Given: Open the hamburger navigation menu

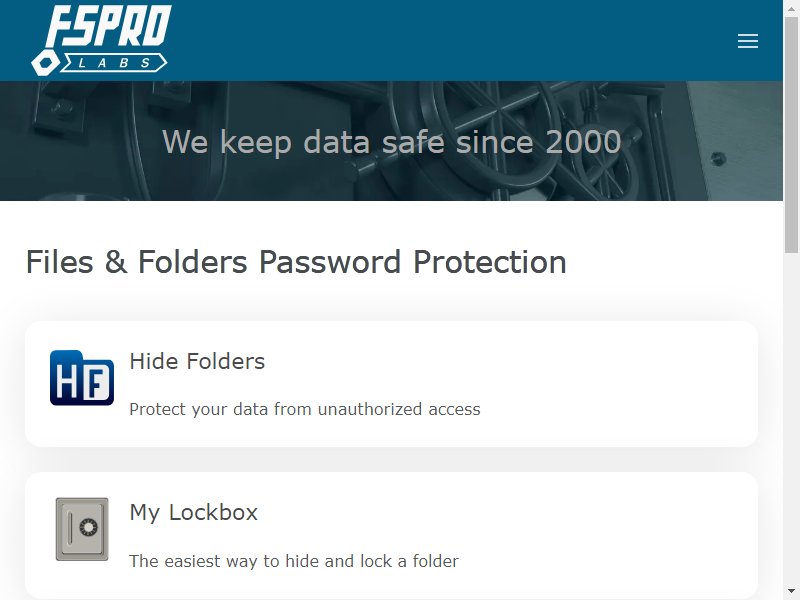Looking at the screenshot, I should pyautogui.click(x=747, y=41).
